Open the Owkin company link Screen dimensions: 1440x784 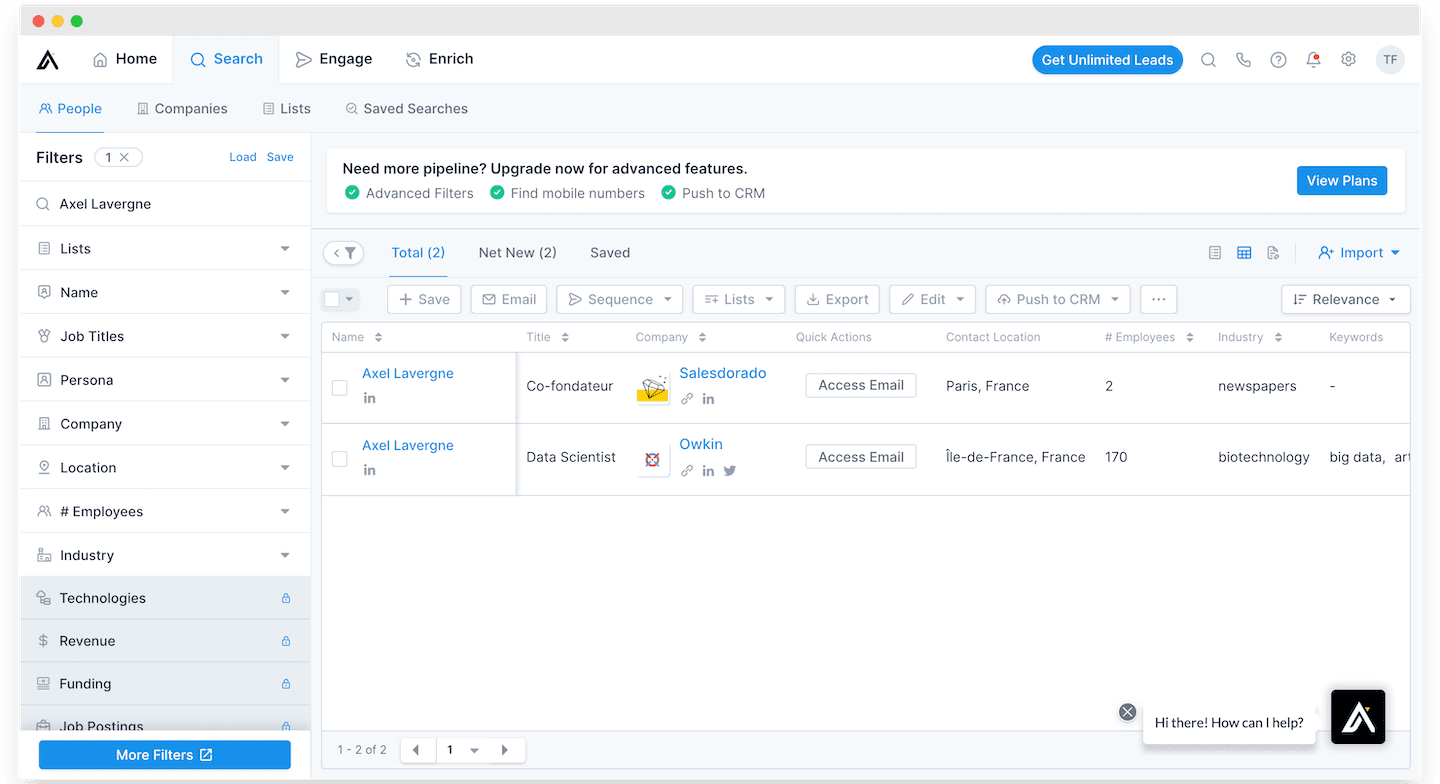[x=701, y=444]
